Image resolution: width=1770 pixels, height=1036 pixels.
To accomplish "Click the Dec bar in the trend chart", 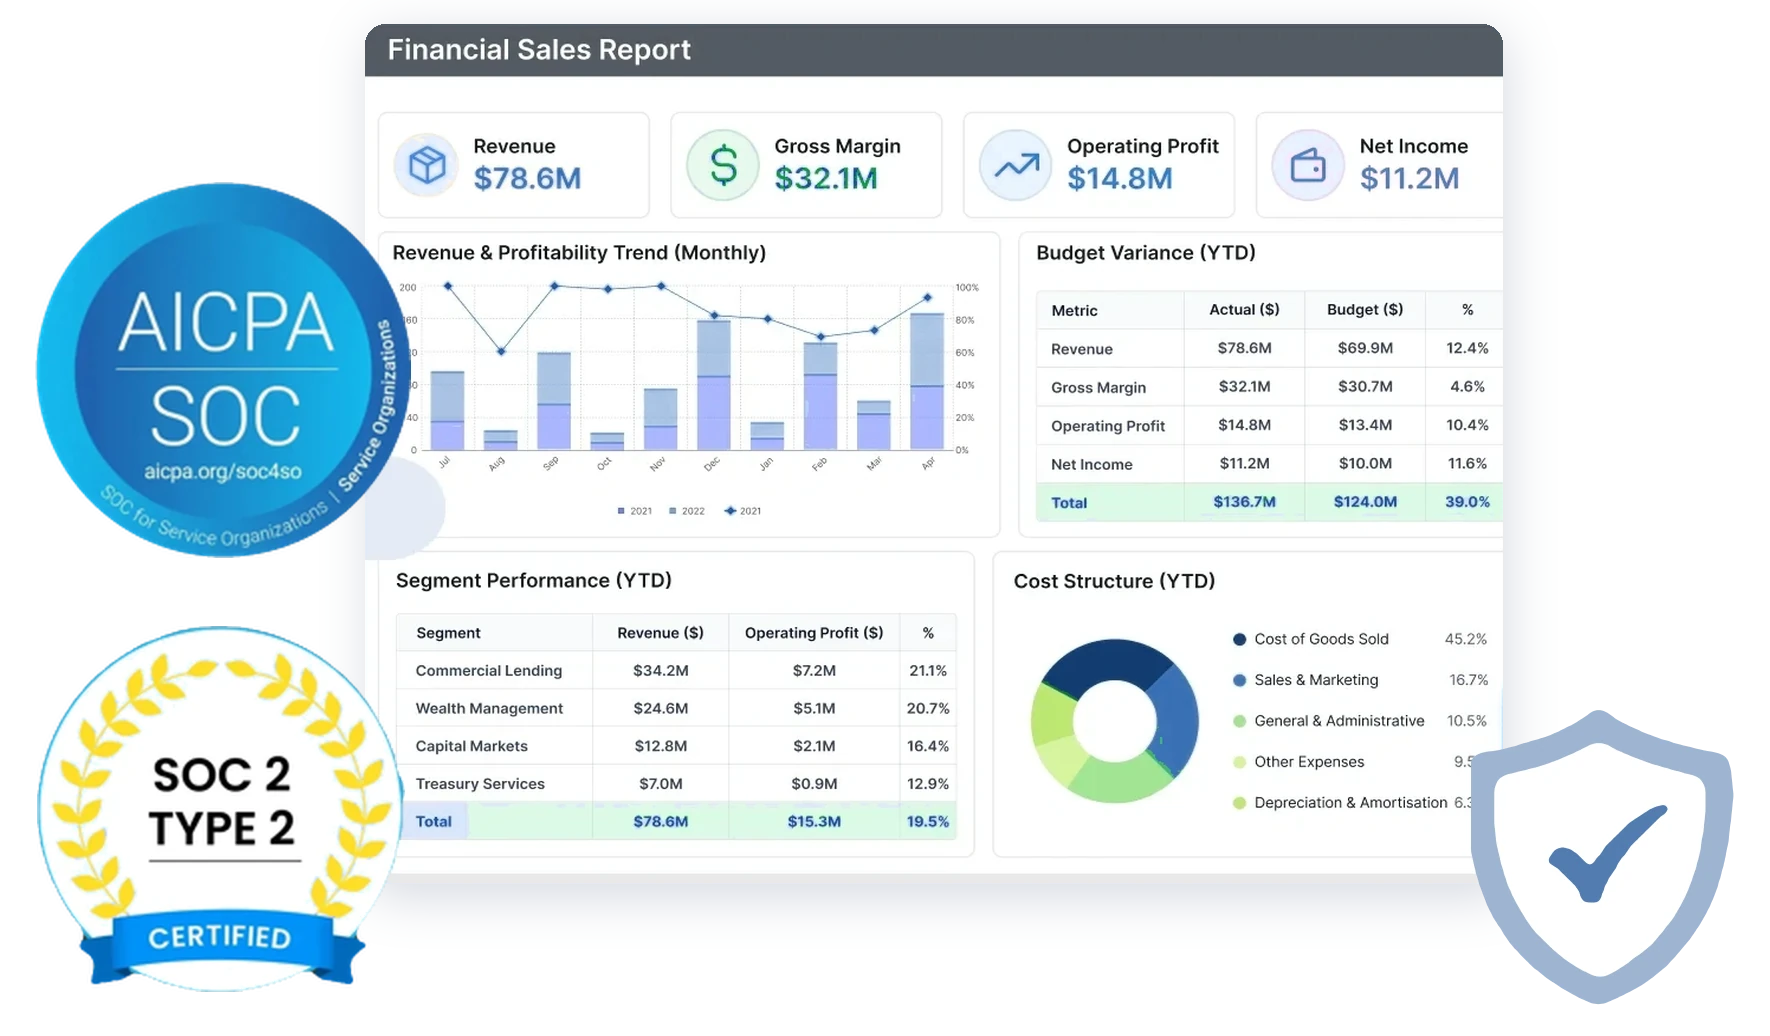I will click(x=713, y=385).
